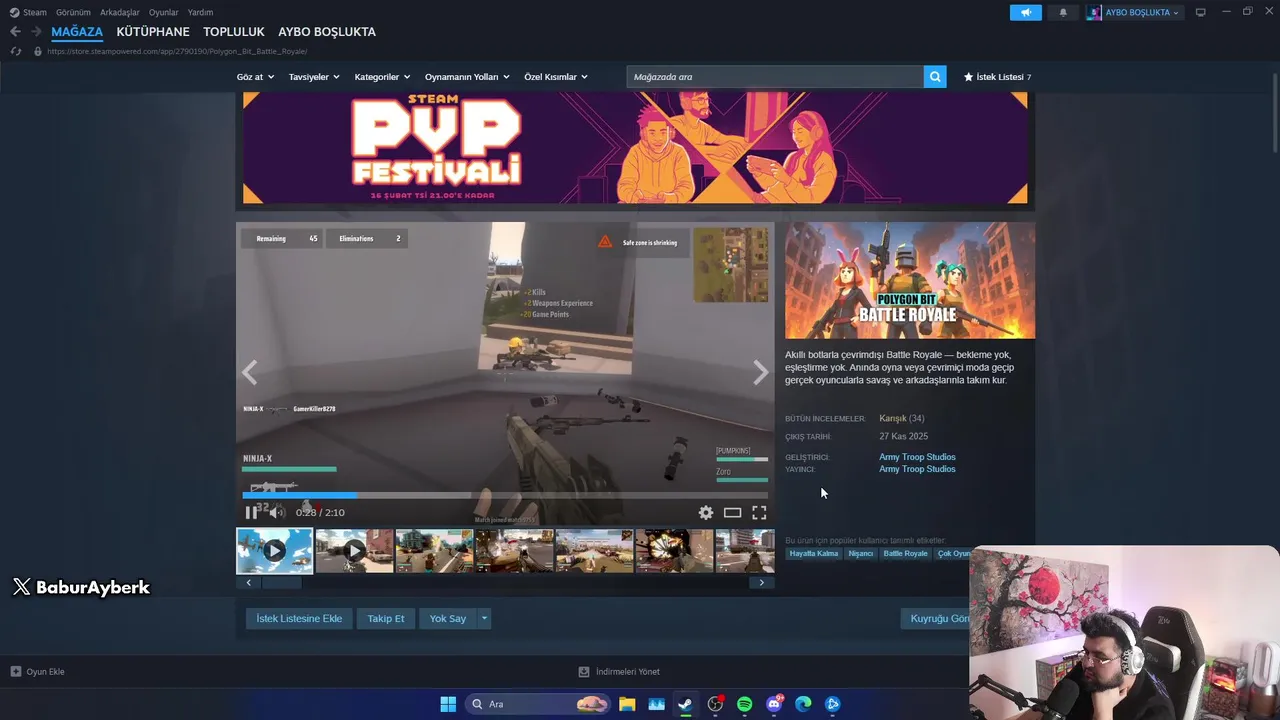1280x720 pixels.
Task: Open İndirmeleri Yönet downloads
Action: [x=619, y=671]
